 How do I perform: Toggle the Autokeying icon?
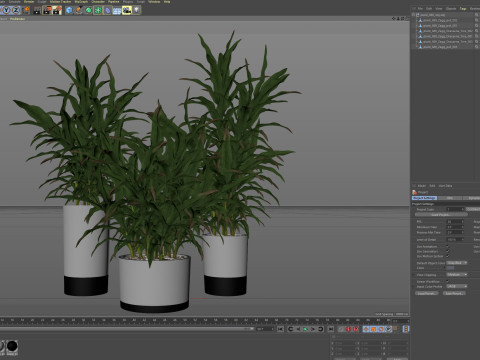(356, 329)
